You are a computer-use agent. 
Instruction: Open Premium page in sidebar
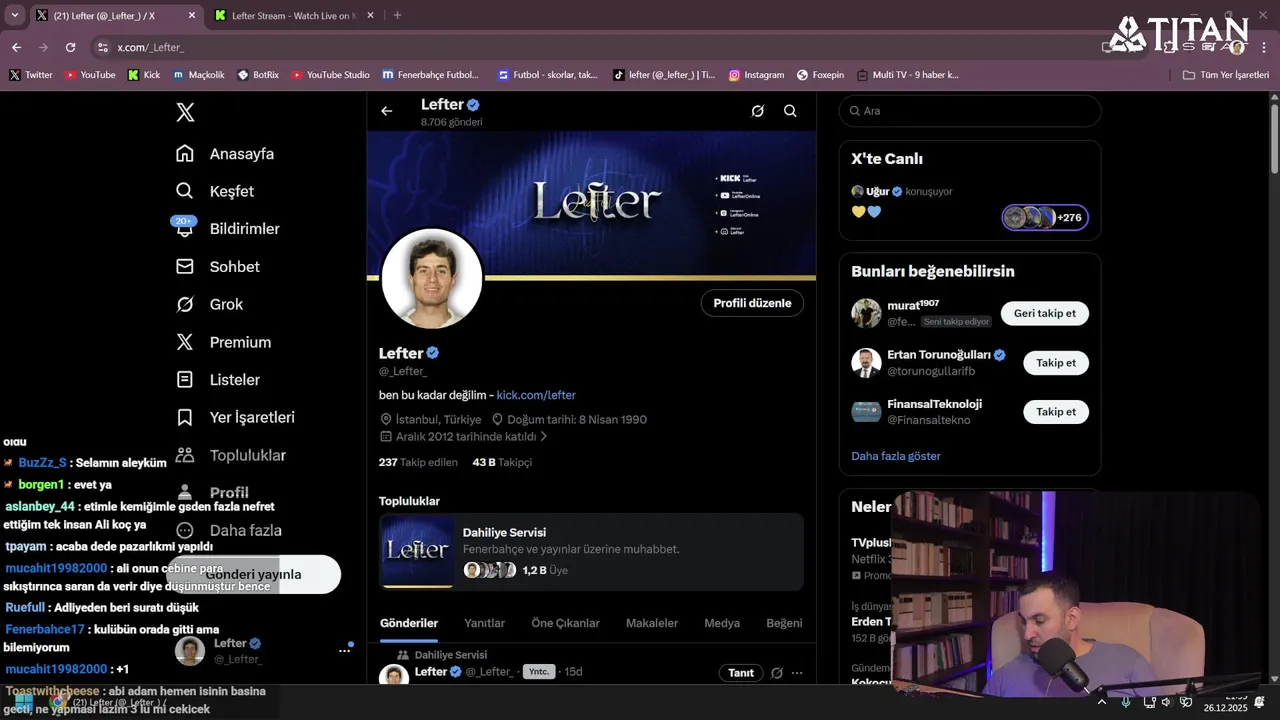click(x=223, y=342)
